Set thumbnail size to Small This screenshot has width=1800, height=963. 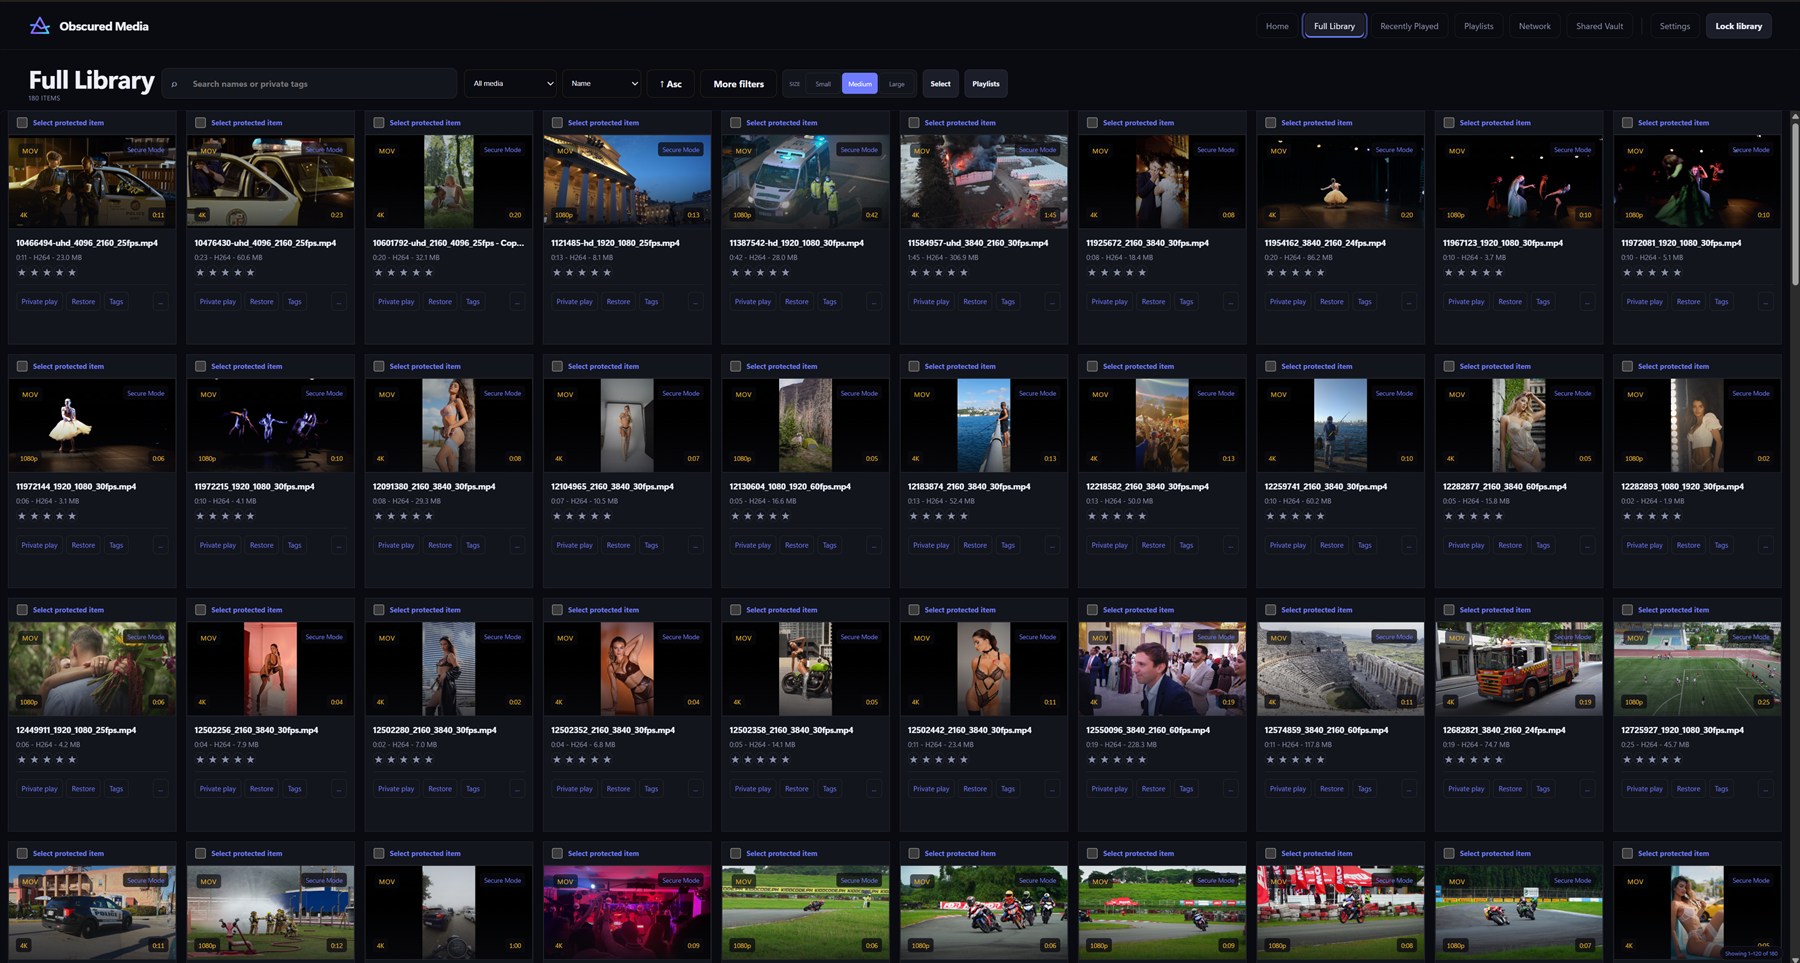823,84
